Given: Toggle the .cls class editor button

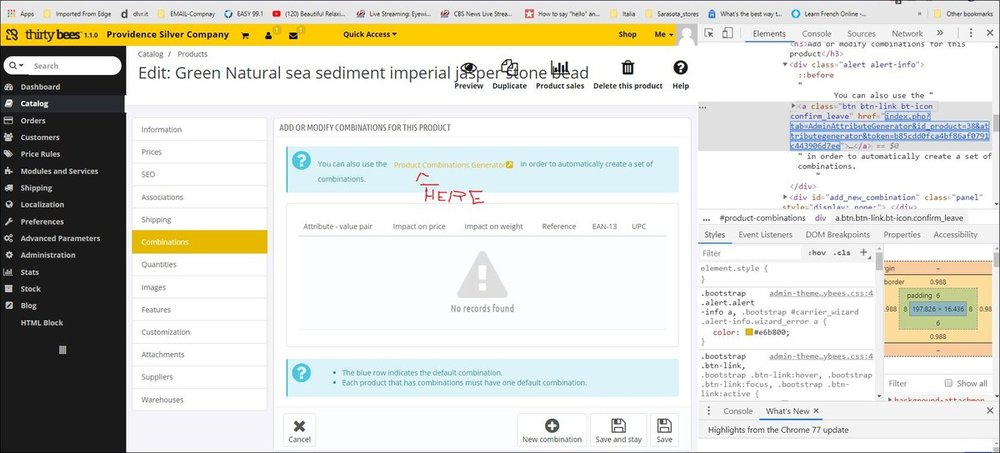Looking at the screenshot, I should [x=842, y=253].
